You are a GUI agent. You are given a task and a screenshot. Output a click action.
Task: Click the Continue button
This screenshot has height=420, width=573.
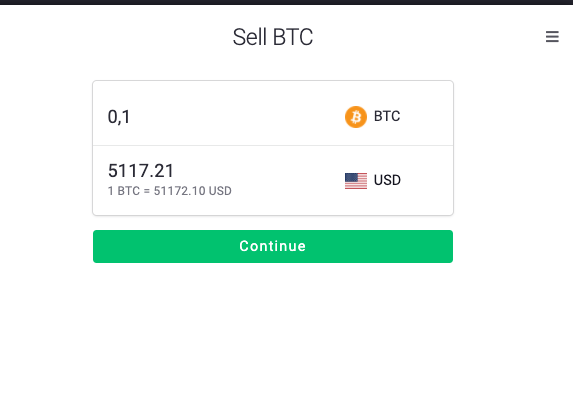(273, 246)
